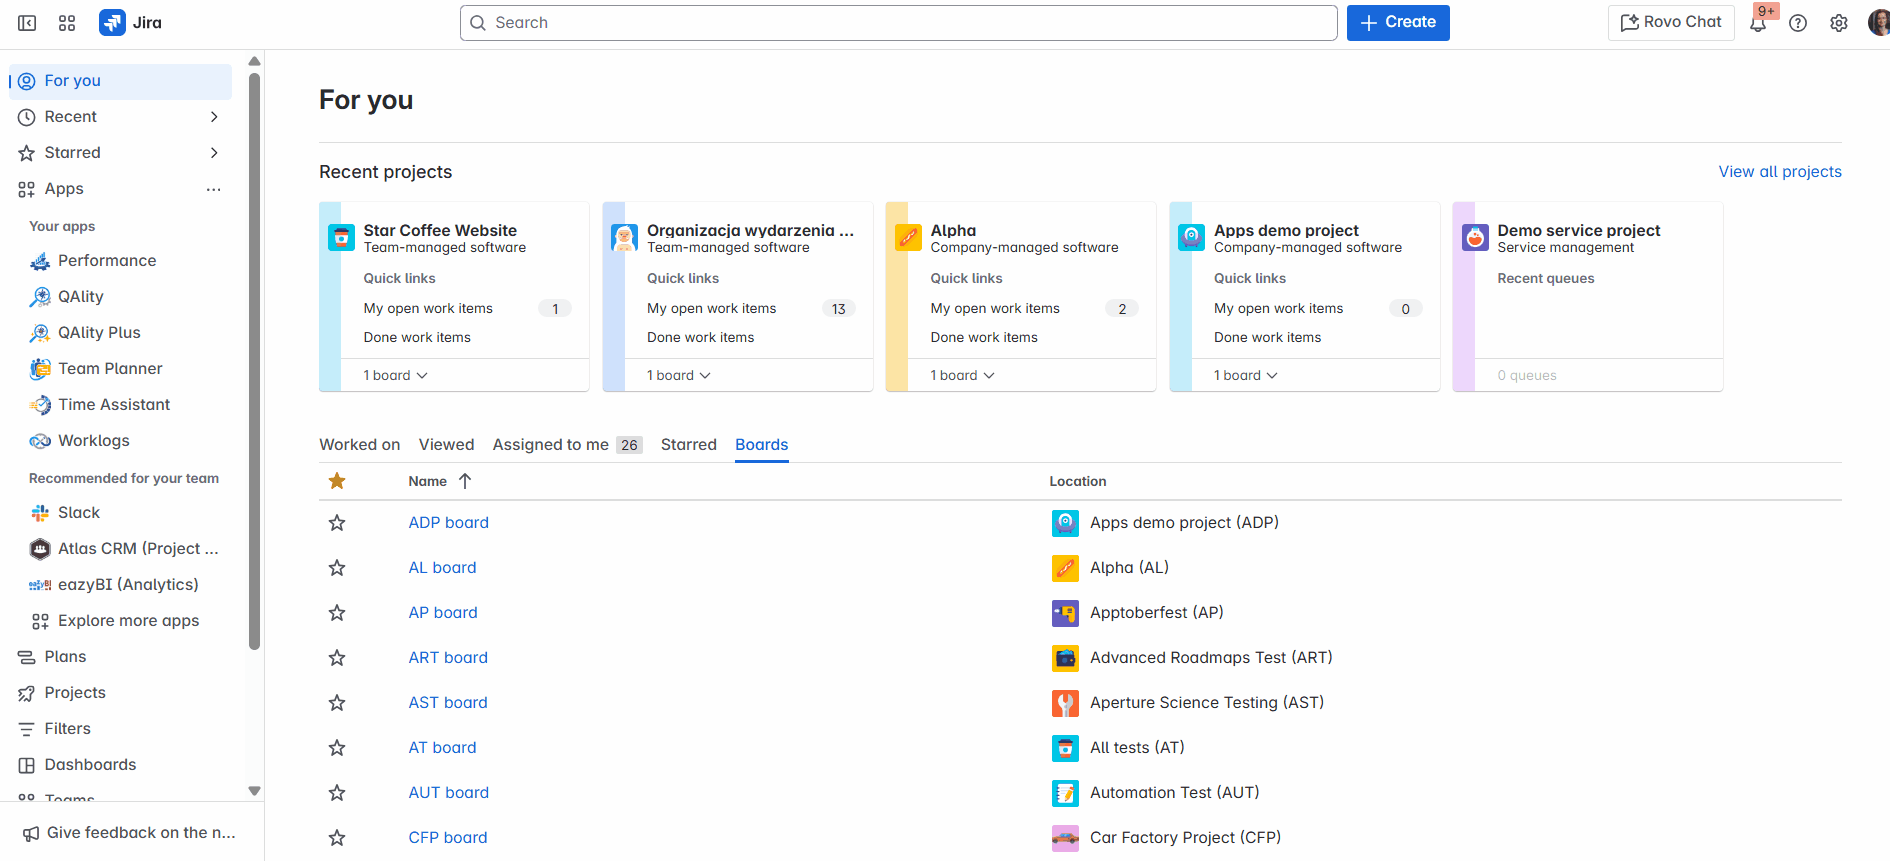Switch to the Worked on tab
The width and height of the screenshot is (1890, 861).
coord(360,445)
